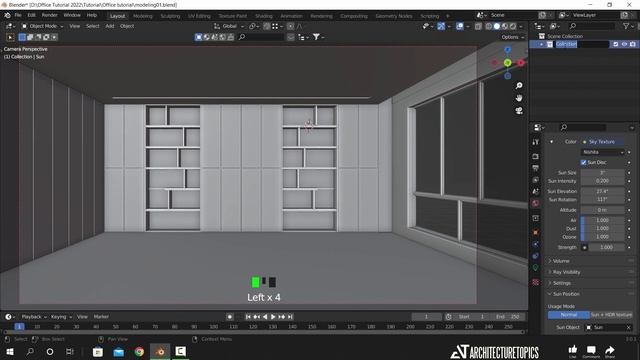Select rendered viewport shading mode

tap(513, 26)
